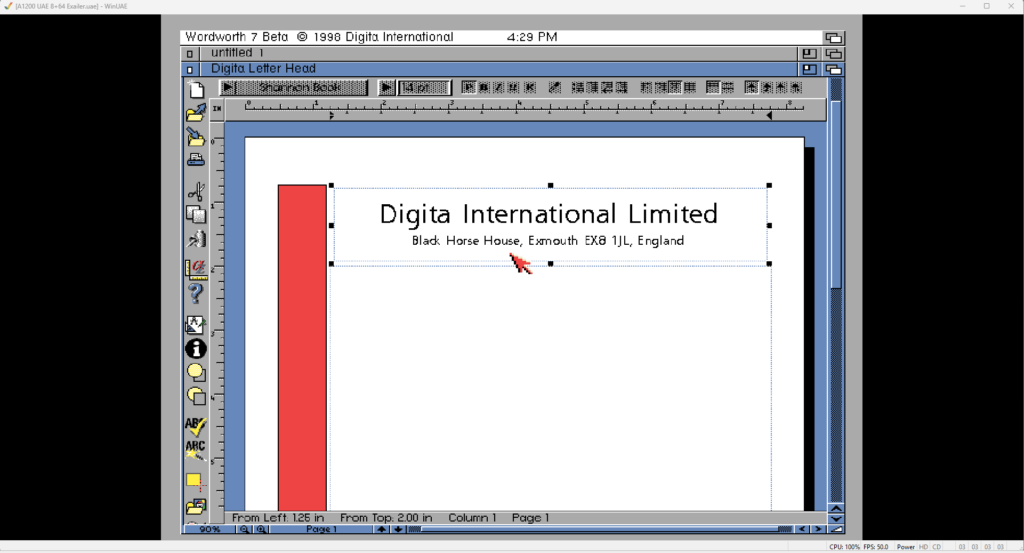Show document information with the black 'i' icon
The height and width of the screenshot is (553, 1024).
196,349
